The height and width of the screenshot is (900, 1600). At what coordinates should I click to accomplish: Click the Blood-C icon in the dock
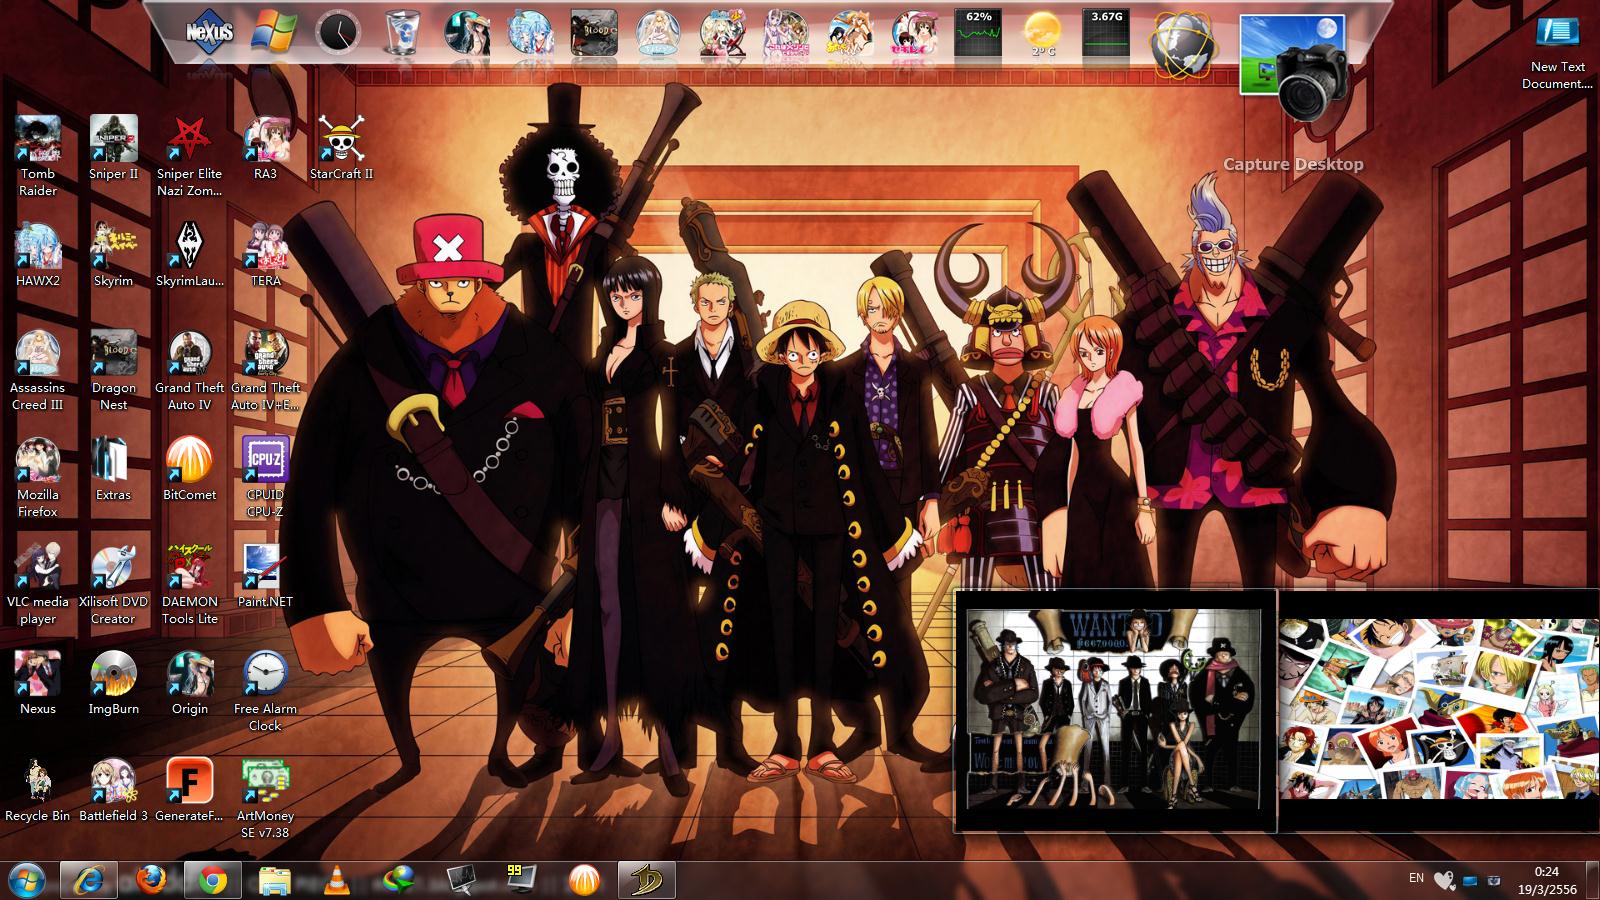pyautogui.click(x=593, y=33)
